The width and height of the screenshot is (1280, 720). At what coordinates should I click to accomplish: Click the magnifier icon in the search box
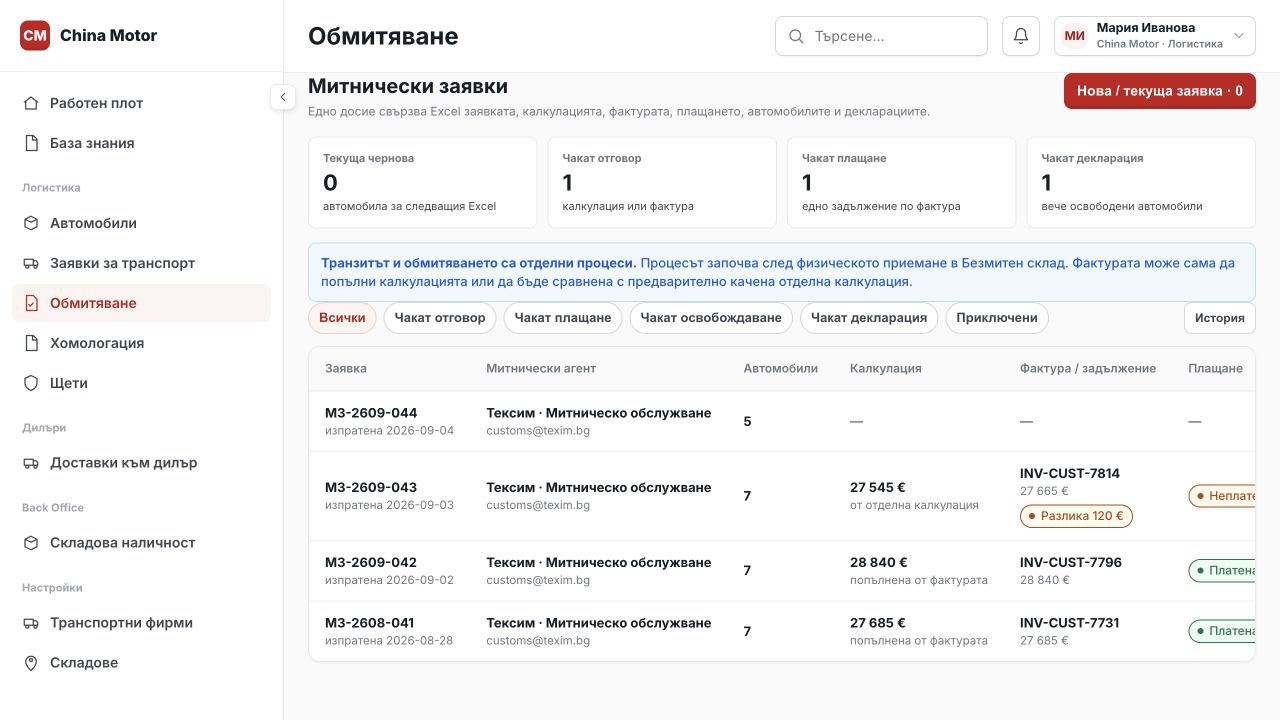click(797, 36)
